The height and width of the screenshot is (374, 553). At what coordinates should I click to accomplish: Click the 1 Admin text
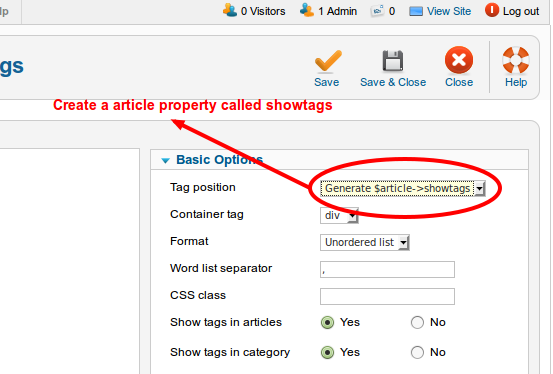coord(337,11)
